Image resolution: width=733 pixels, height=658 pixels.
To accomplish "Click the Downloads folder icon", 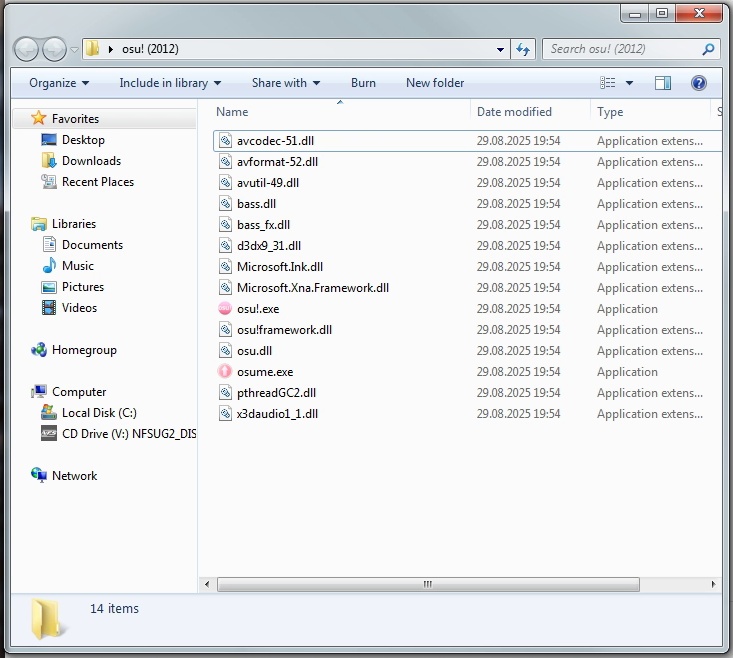I will 49,161.
